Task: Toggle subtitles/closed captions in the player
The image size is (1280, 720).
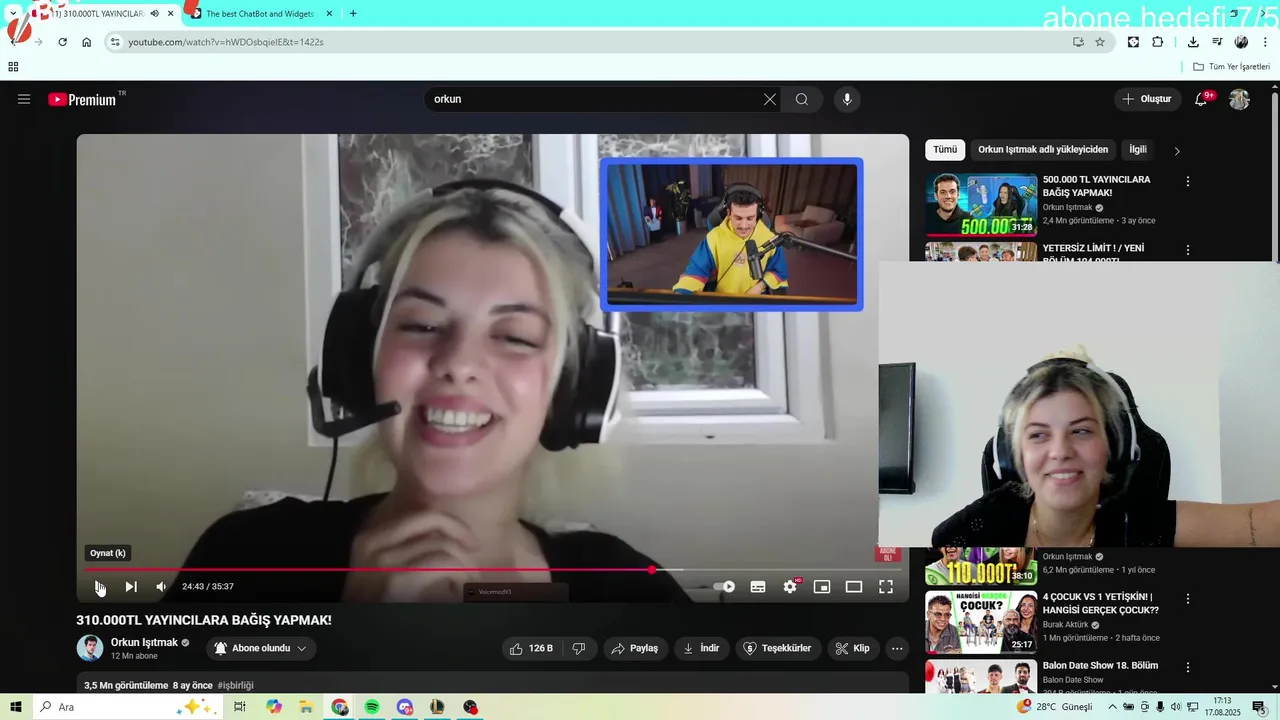Action: [758, 587]
